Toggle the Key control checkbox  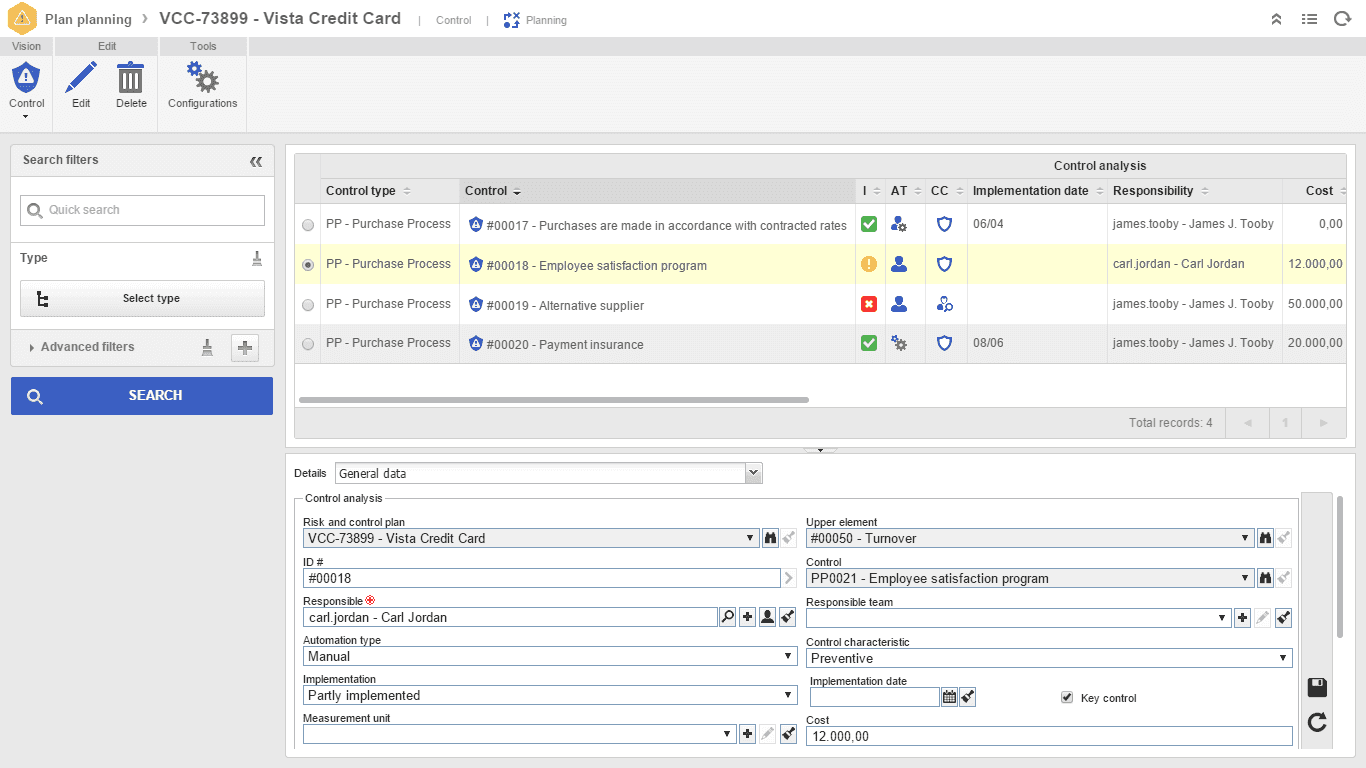(x=1066, y=697)
